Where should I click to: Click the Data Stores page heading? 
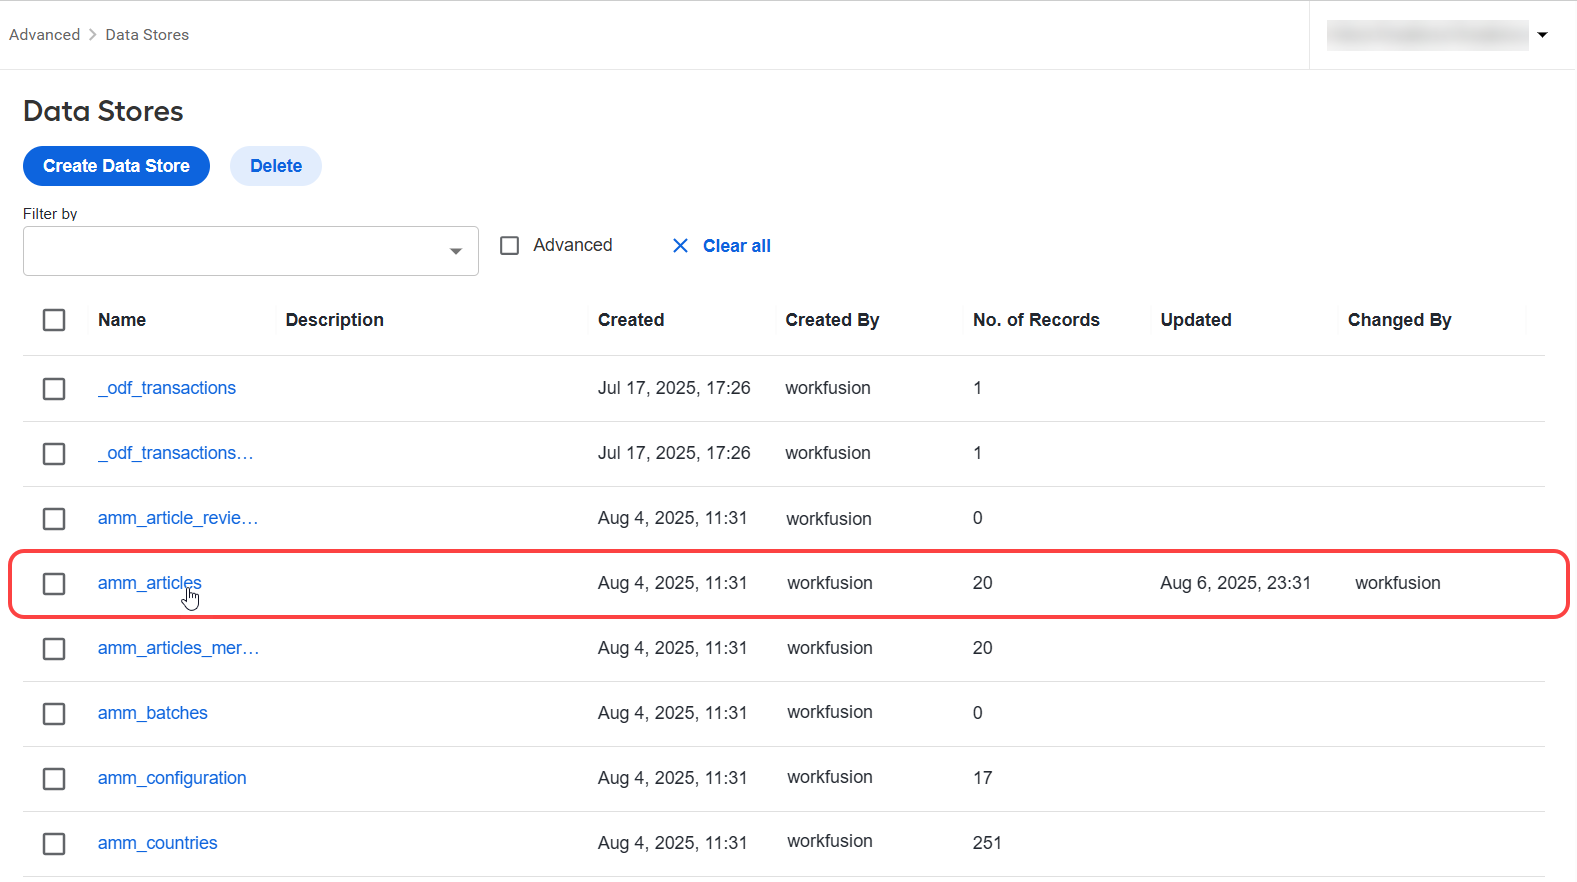pos(103,111)
